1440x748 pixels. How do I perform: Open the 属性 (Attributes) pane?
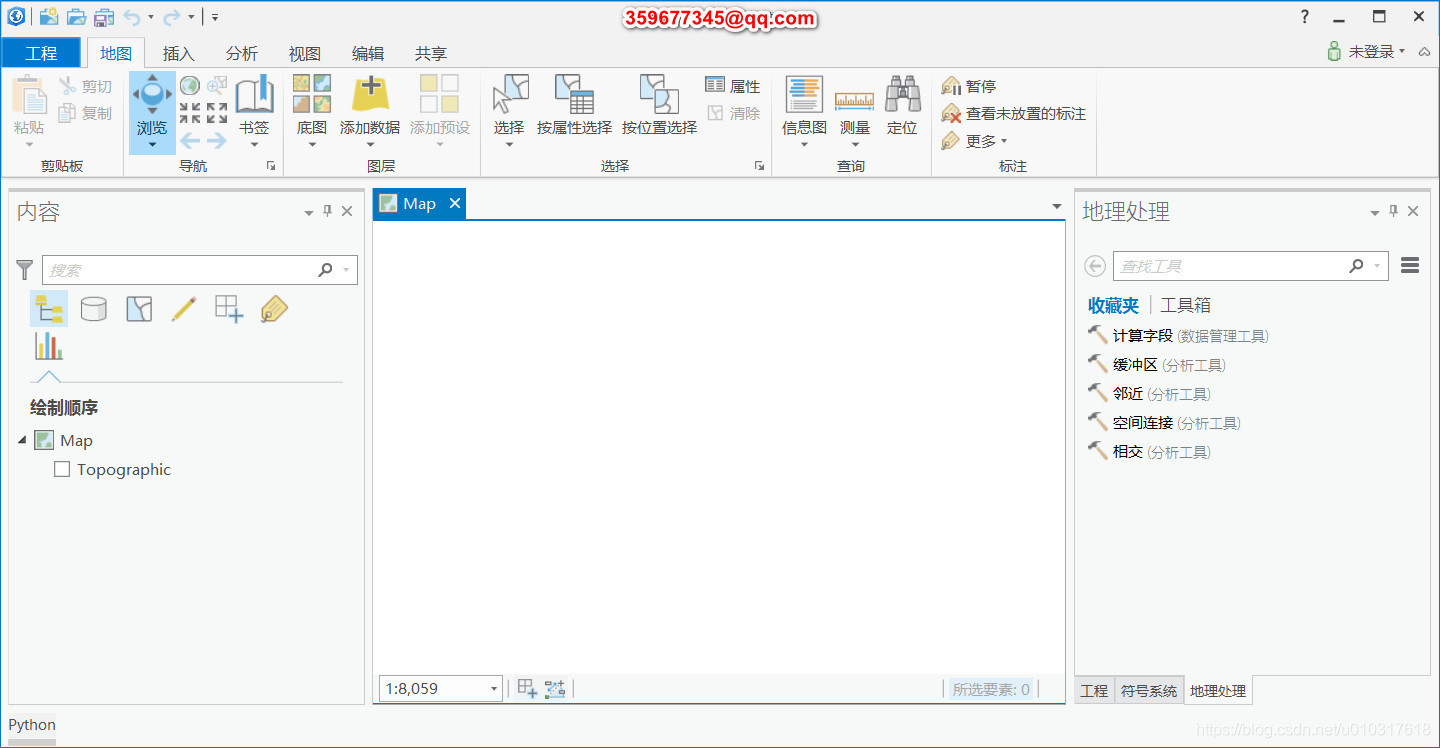point(733,86)
